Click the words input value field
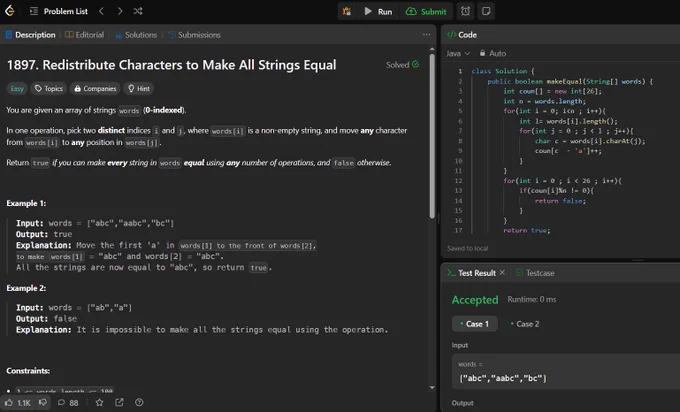This screenshot has height=412, width=680. click(566, 372)
